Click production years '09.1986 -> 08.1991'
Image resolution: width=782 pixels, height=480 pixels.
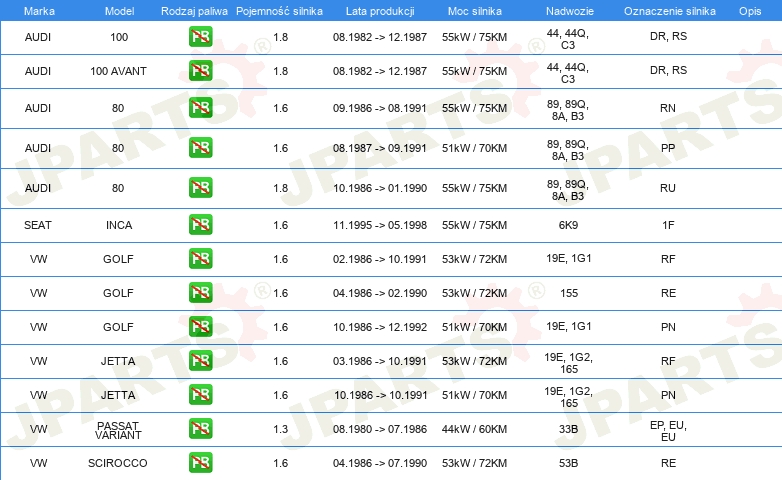click(x=380, y=108)
